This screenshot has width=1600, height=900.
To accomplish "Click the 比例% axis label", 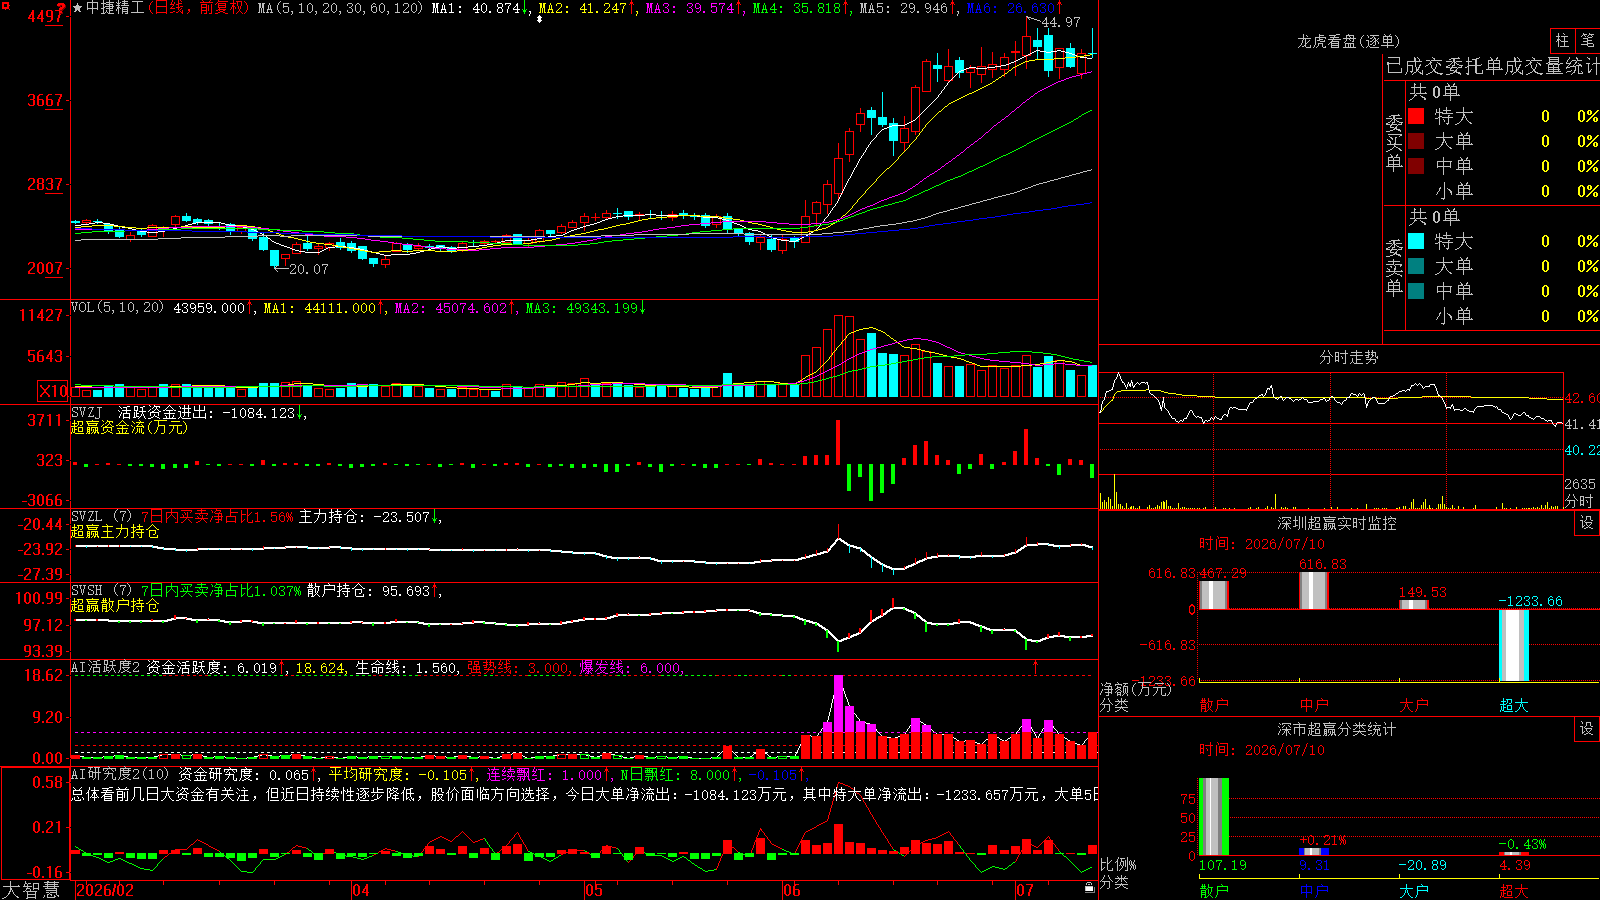I will pos(1118,864).
